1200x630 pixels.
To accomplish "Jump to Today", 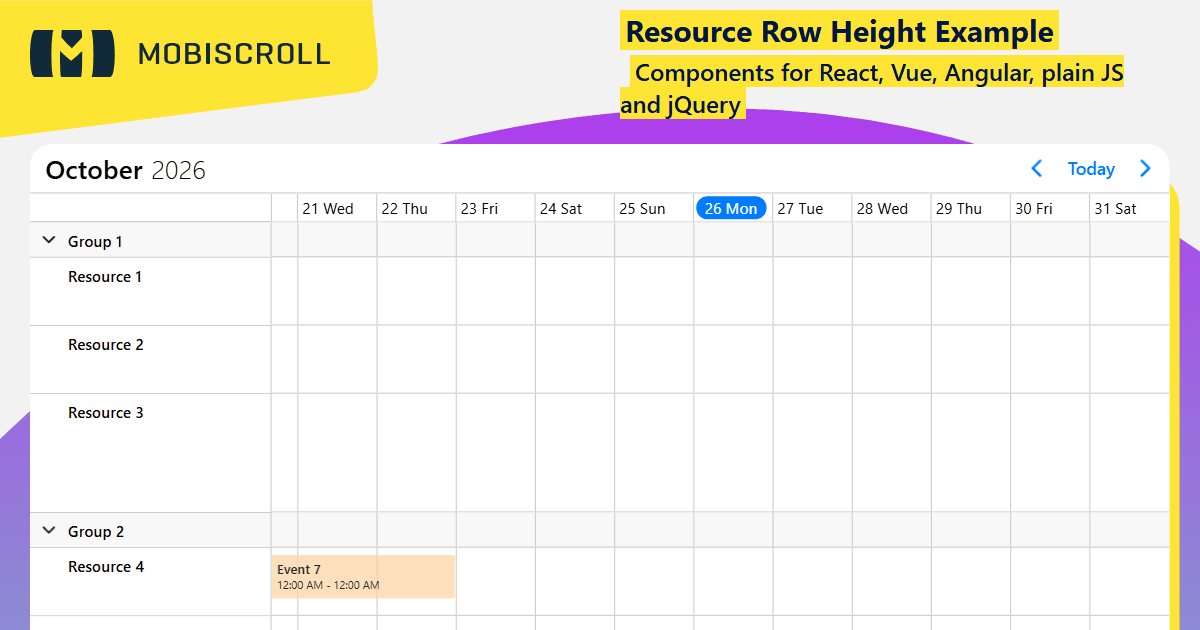I will 1091,169.
